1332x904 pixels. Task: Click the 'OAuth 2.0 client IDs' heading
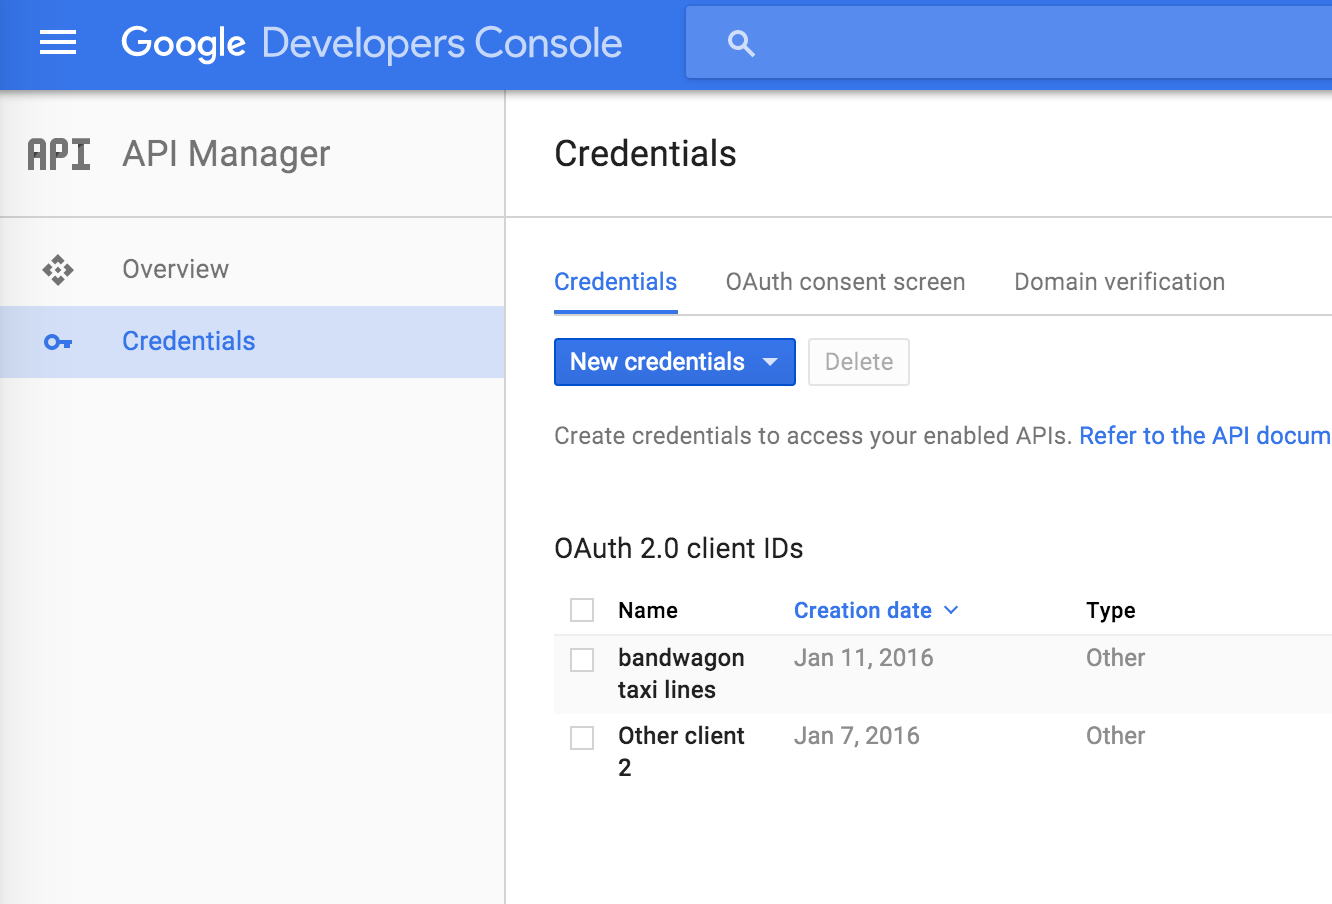[x=679, y=548]
